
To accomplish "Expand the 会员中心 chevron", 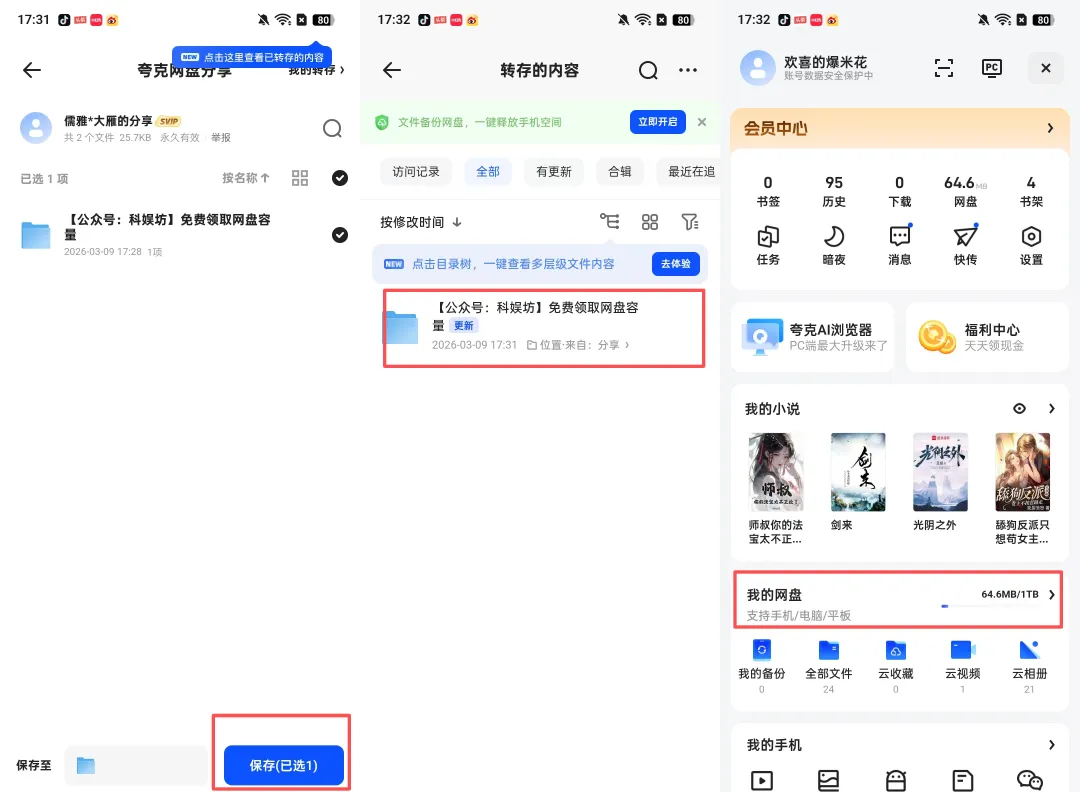I will tap(1050, 128).
